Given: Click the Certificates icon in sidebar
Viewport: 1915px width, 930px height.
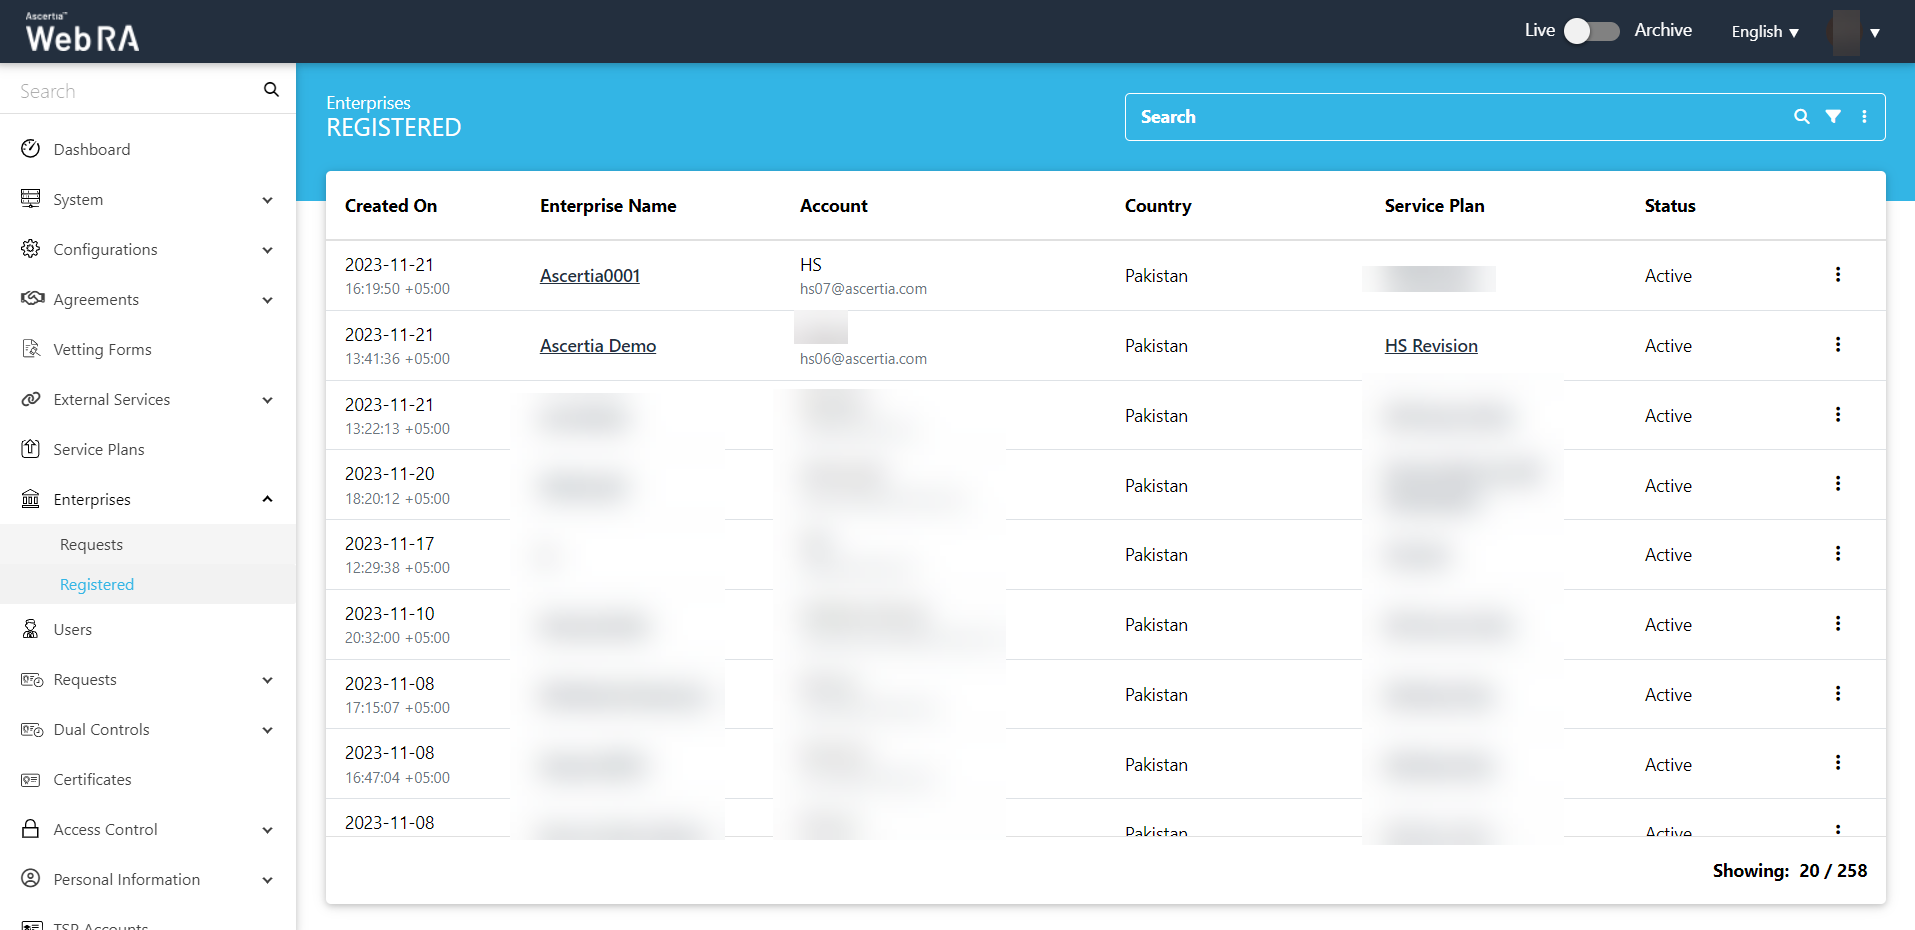Looking at the screenshot, I should click(x=31, y=780).
